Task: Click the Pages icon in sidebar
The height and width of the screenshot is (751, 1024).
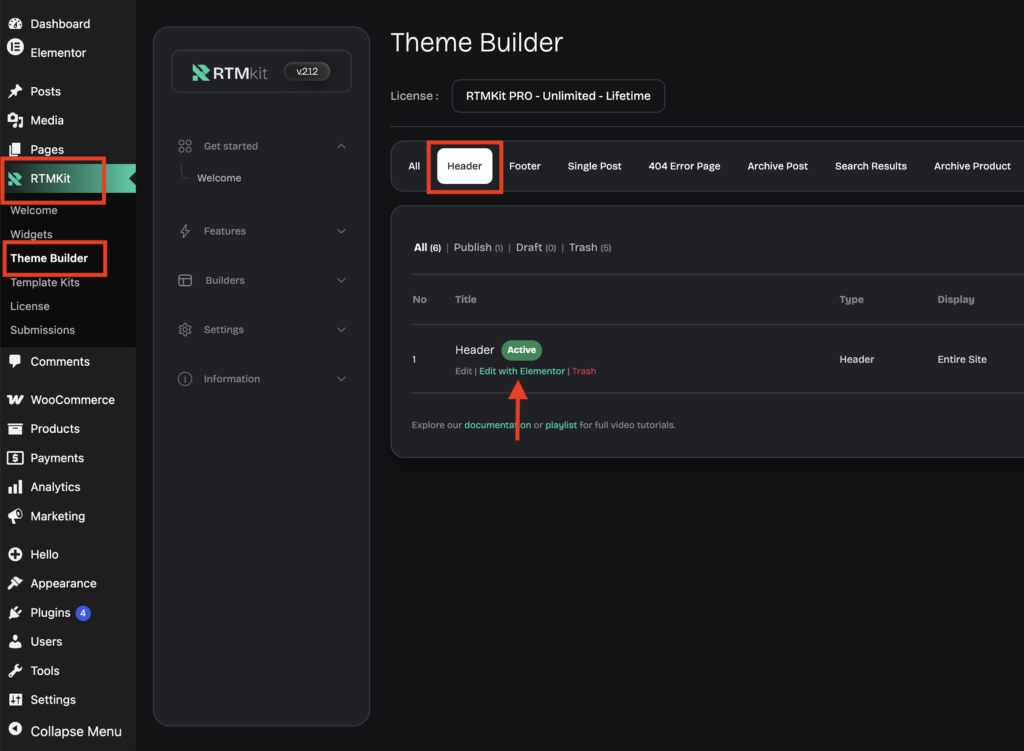Action: point(15,149)
